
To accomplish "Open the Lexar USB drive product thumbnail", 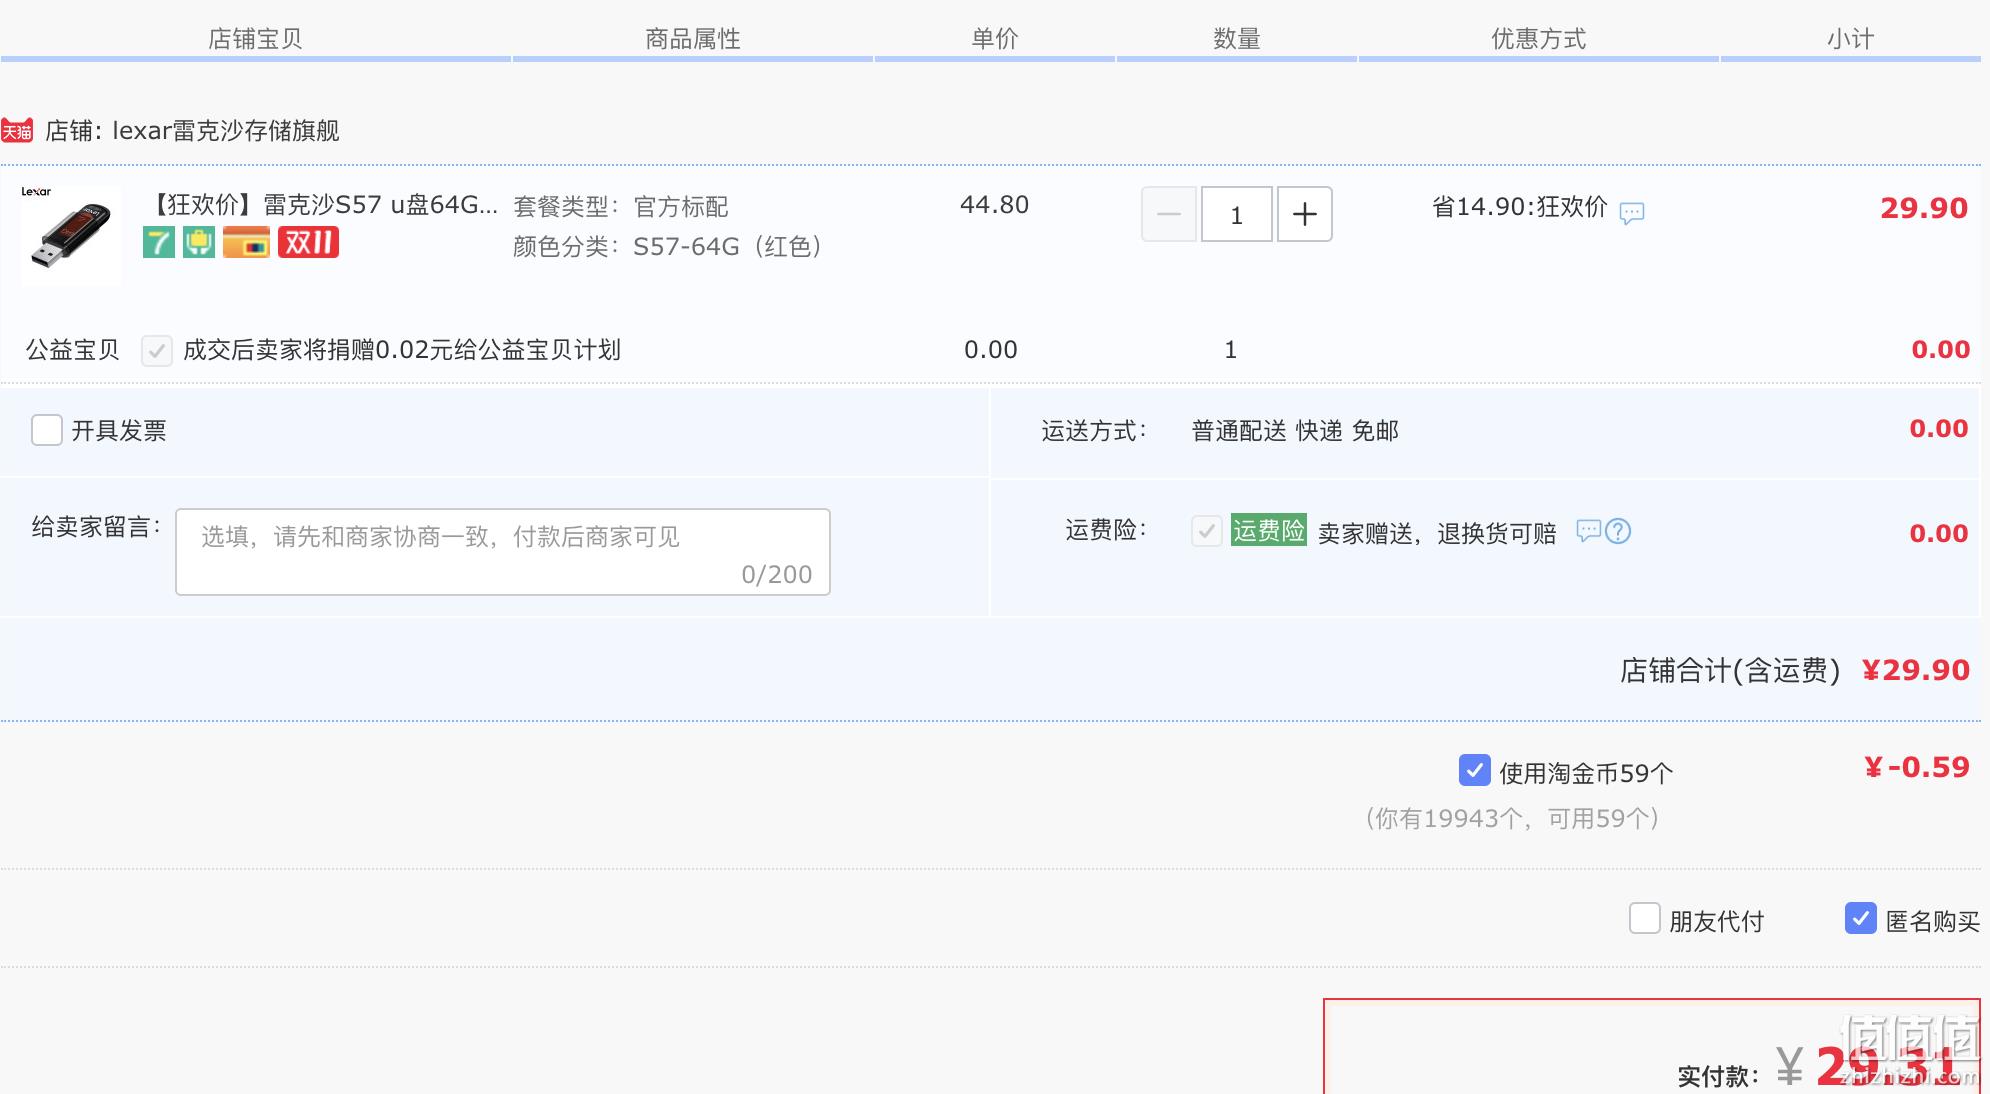I will [71, 236].
